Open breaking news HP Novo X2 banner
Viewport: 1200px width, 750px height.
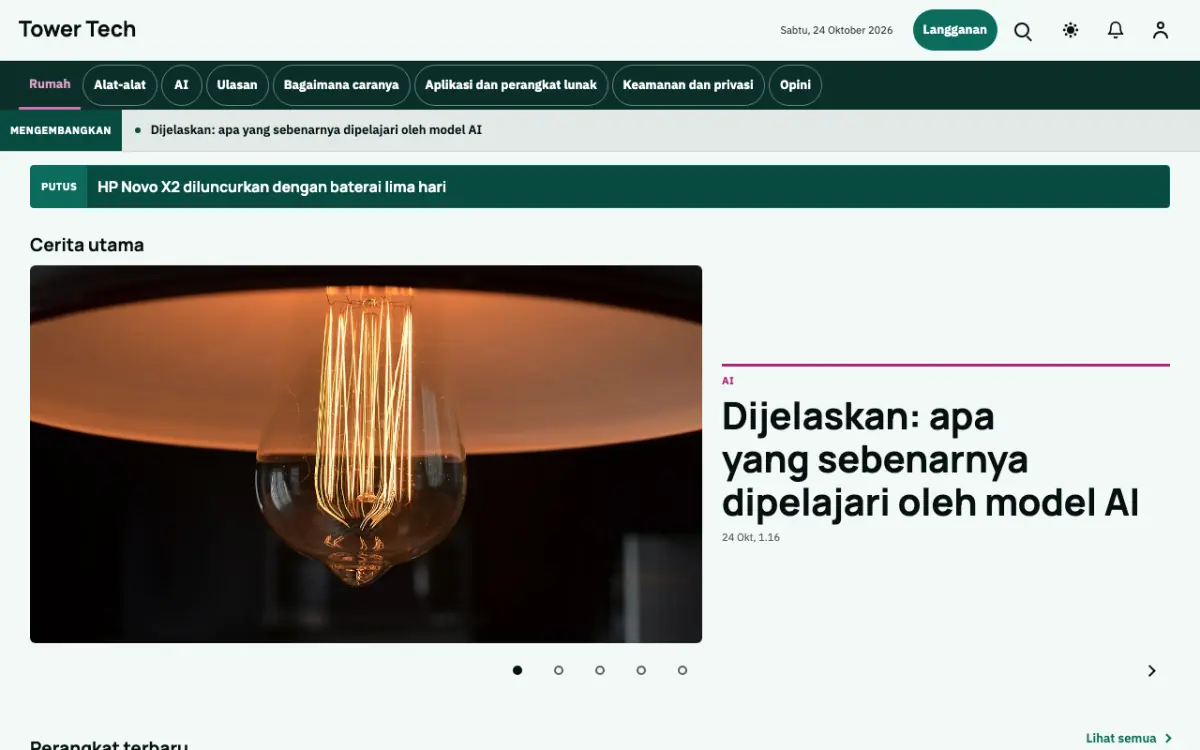(x=600, y=187)
